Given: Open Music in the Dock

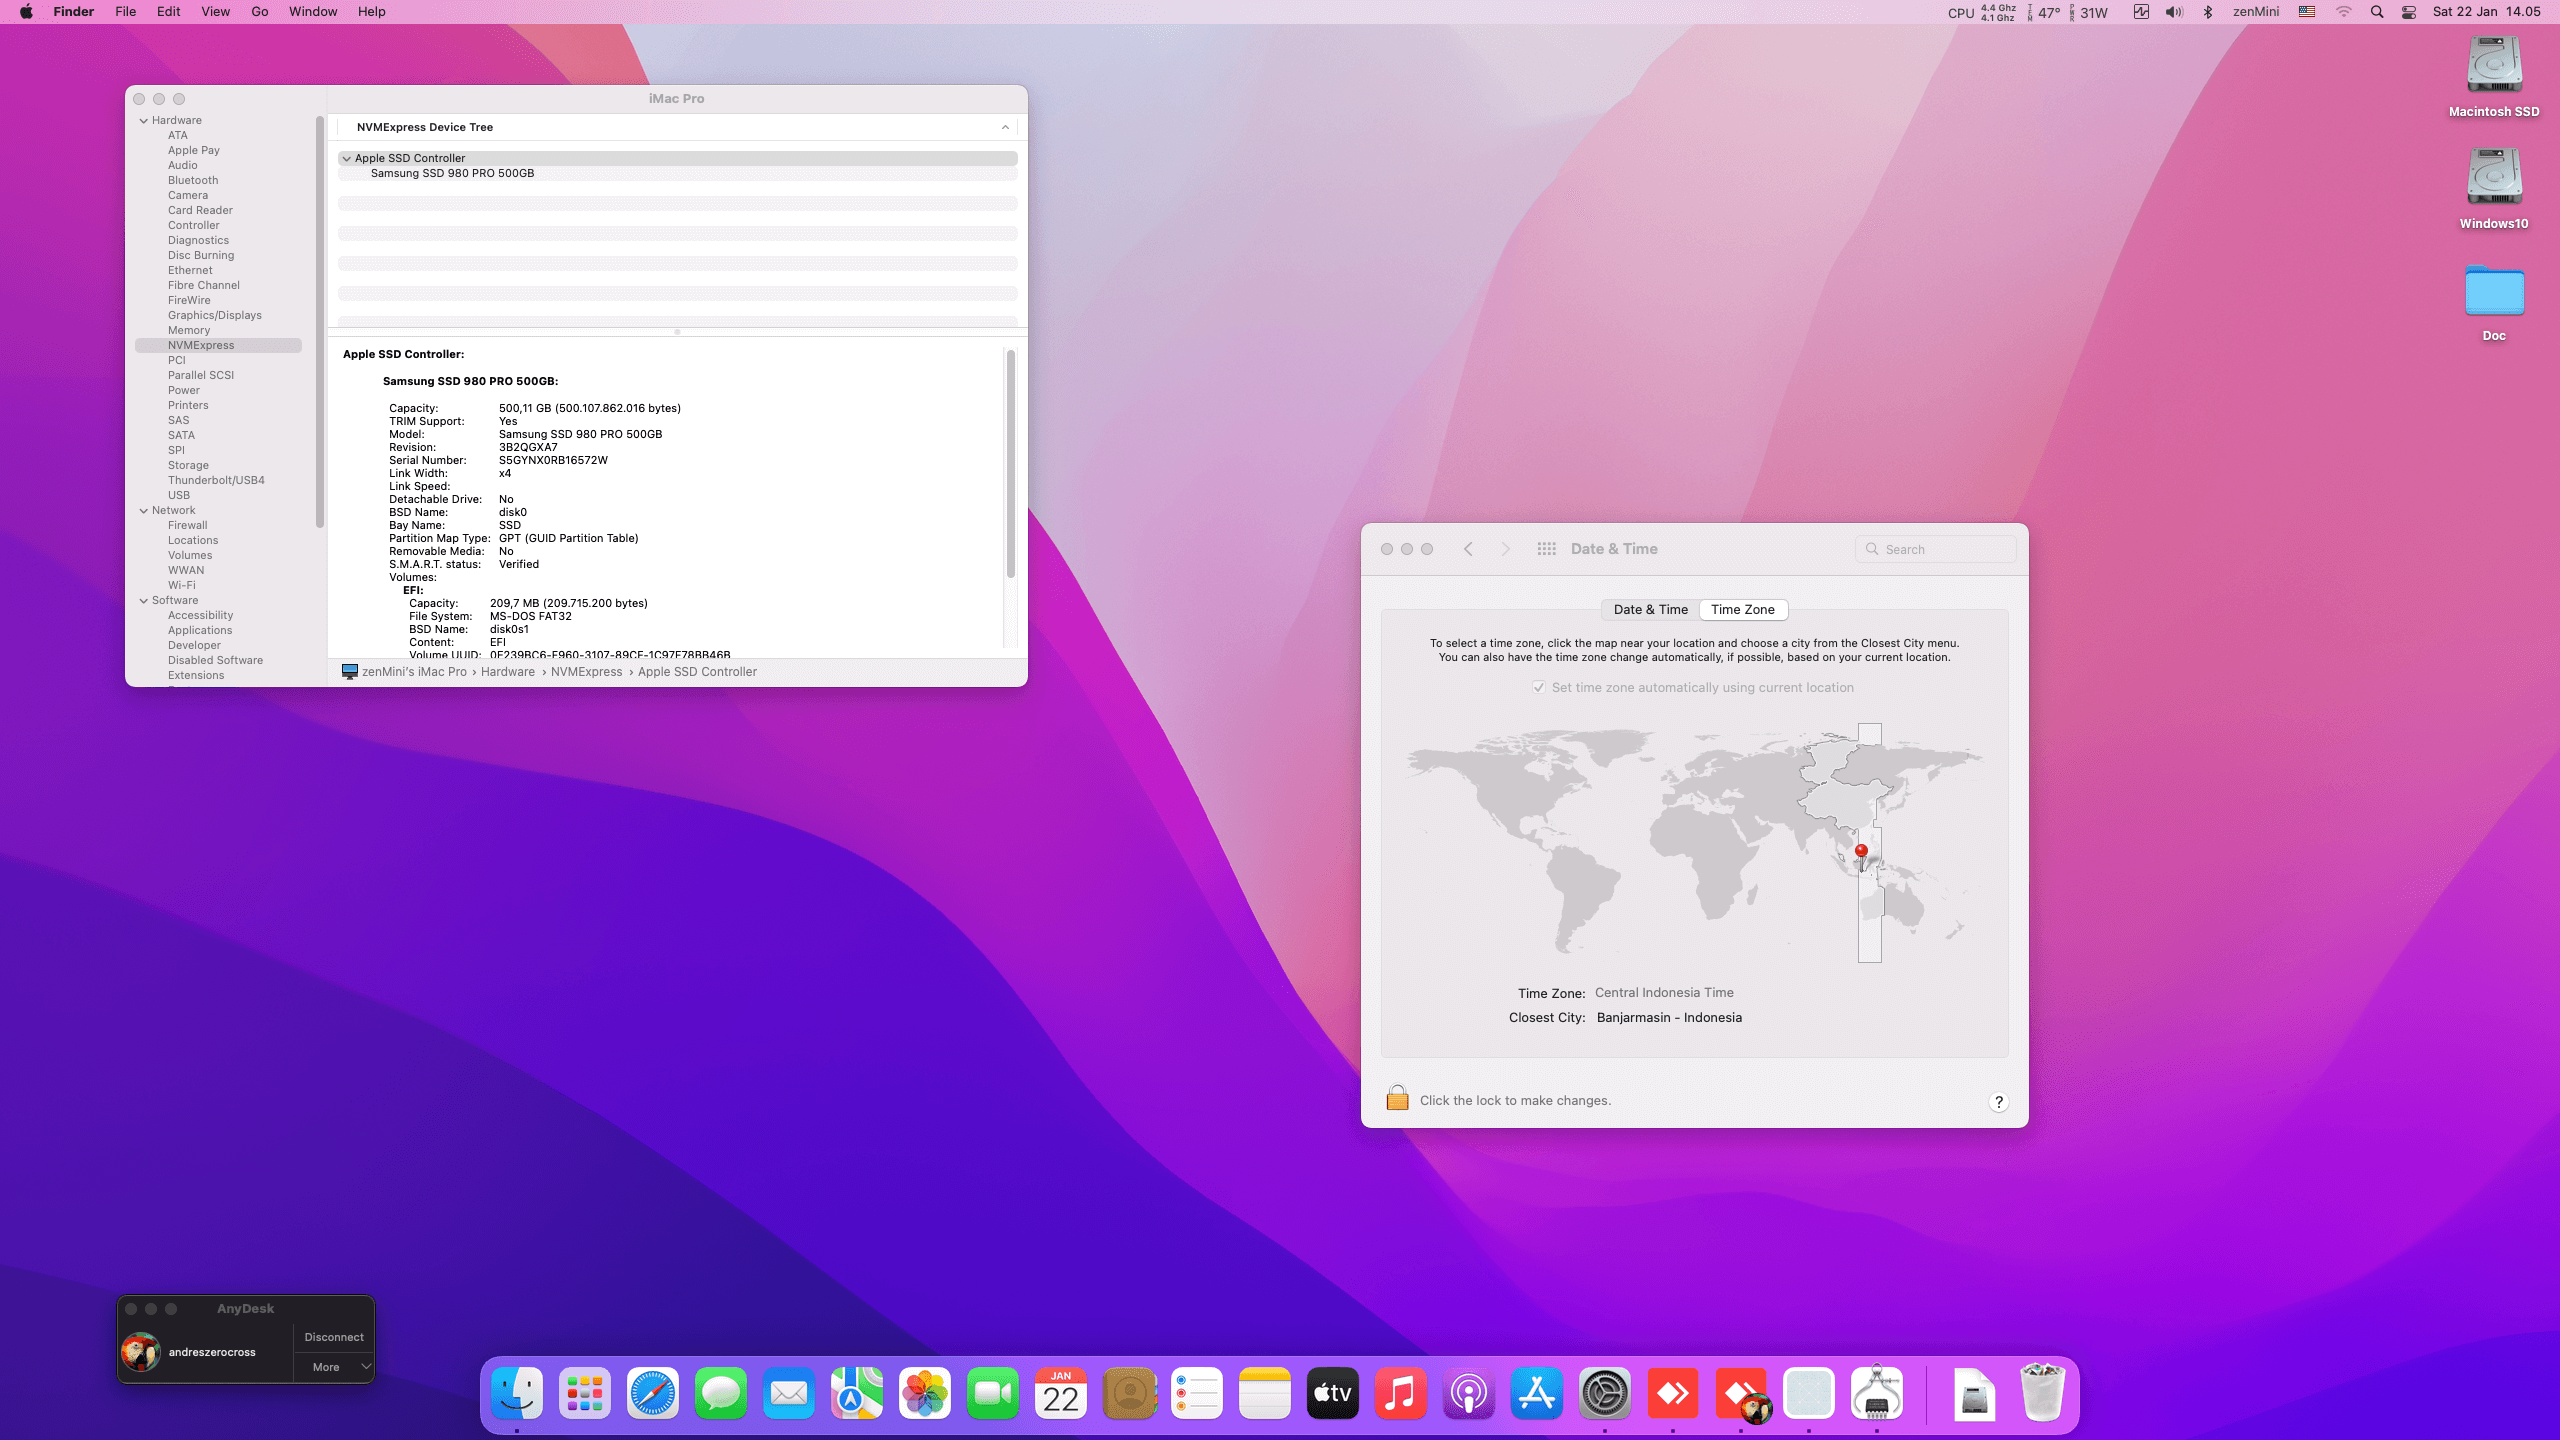Looking at the screenshot, I should (x=1401, y=1393).
